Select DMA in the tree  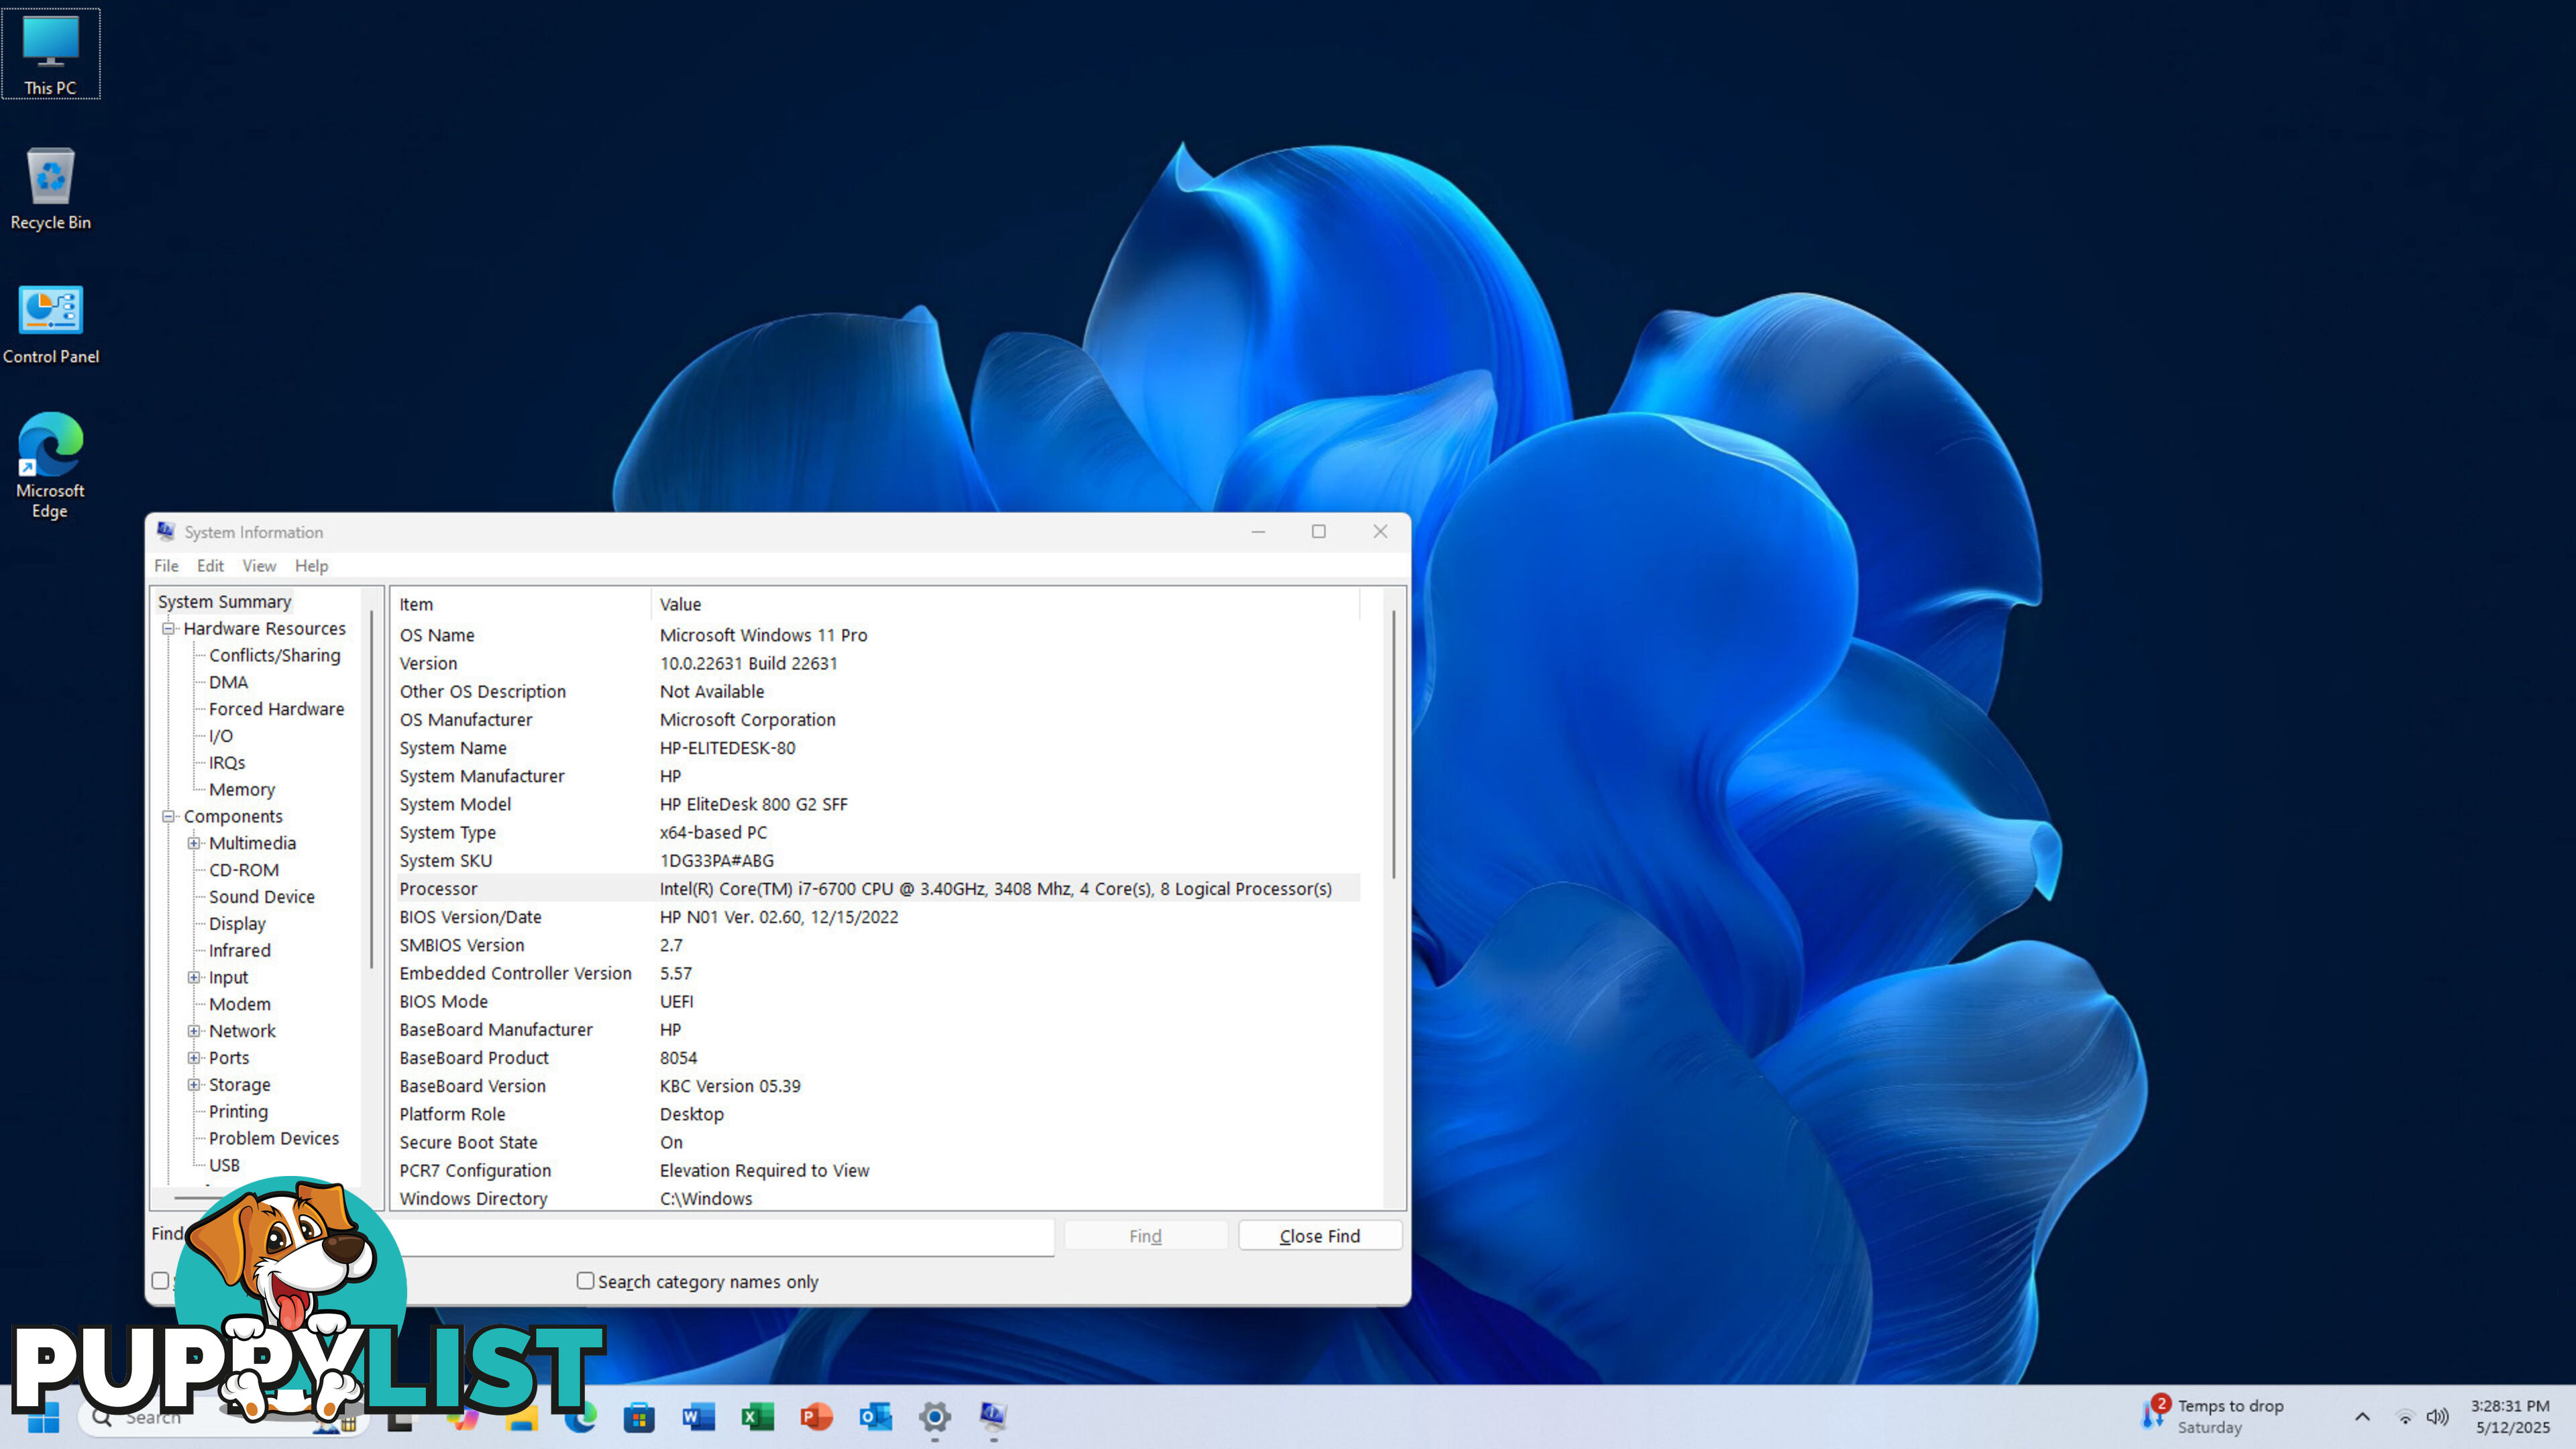click(228, 683)
